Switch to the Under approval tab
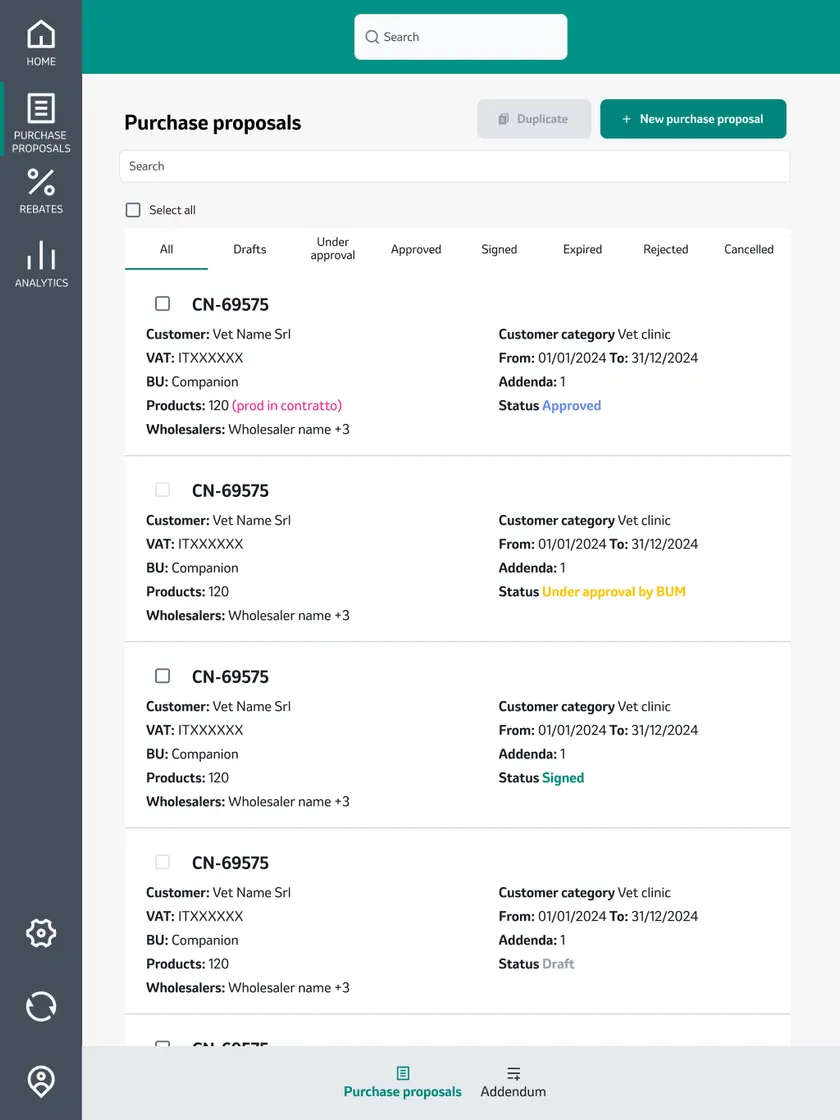 (333, 249)
